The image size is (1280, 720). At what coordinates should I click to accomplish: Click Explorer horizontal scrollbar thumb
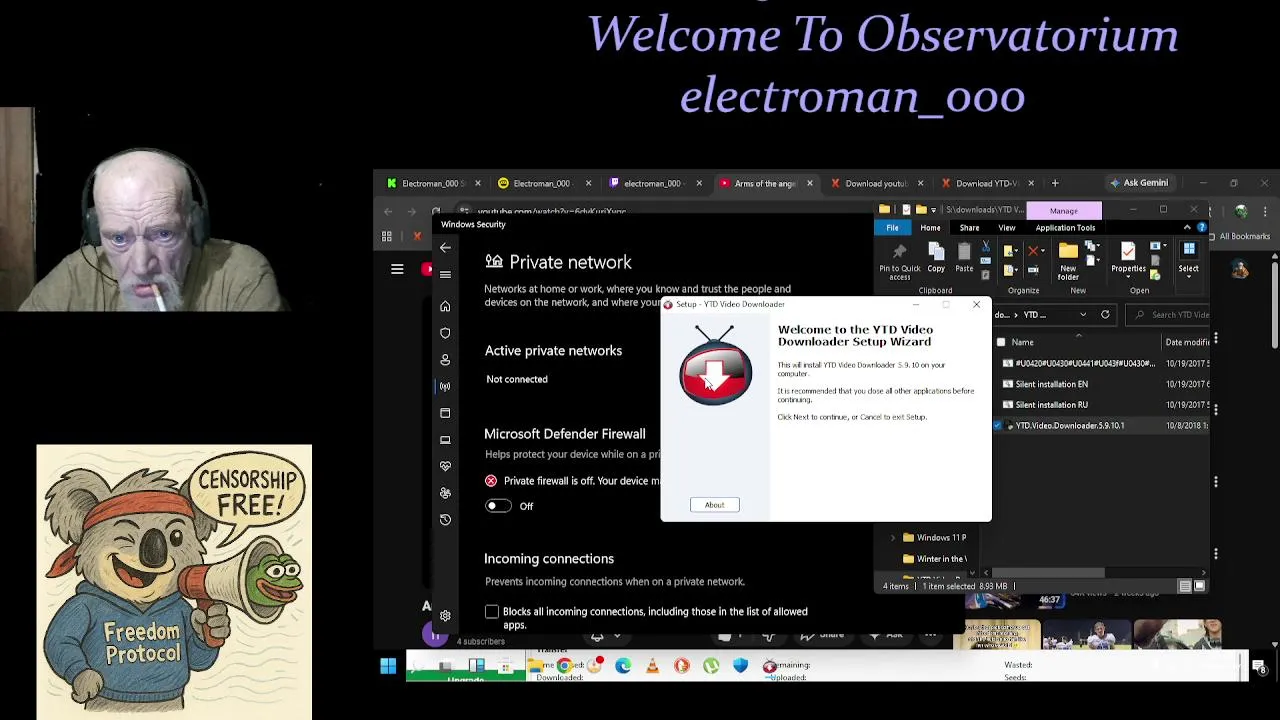click(x=1049, y=573)
